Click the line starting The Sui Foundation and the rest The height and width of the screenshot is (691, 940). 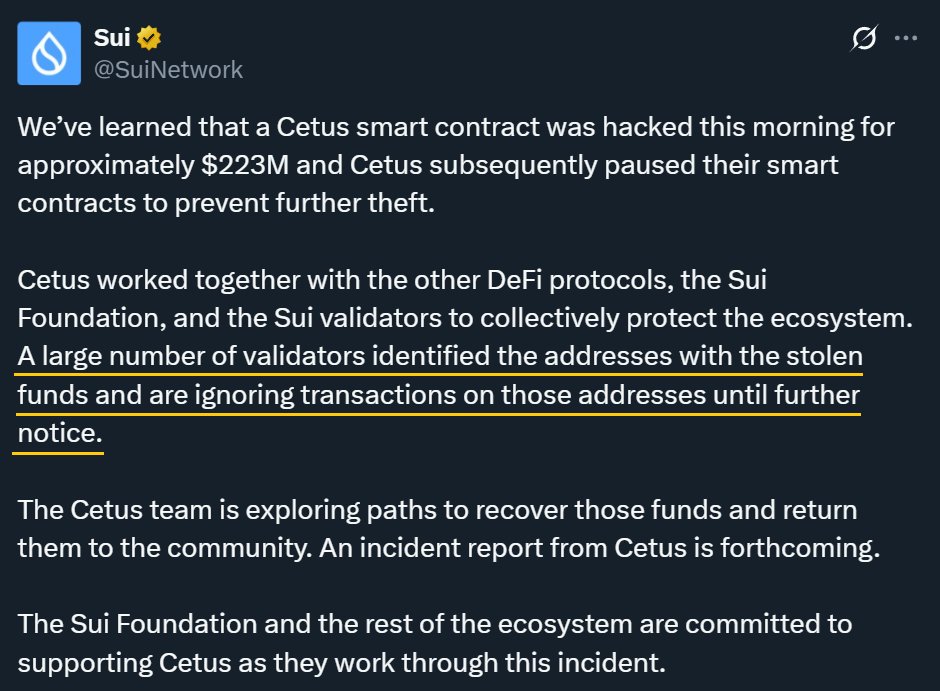coord(435,624)
